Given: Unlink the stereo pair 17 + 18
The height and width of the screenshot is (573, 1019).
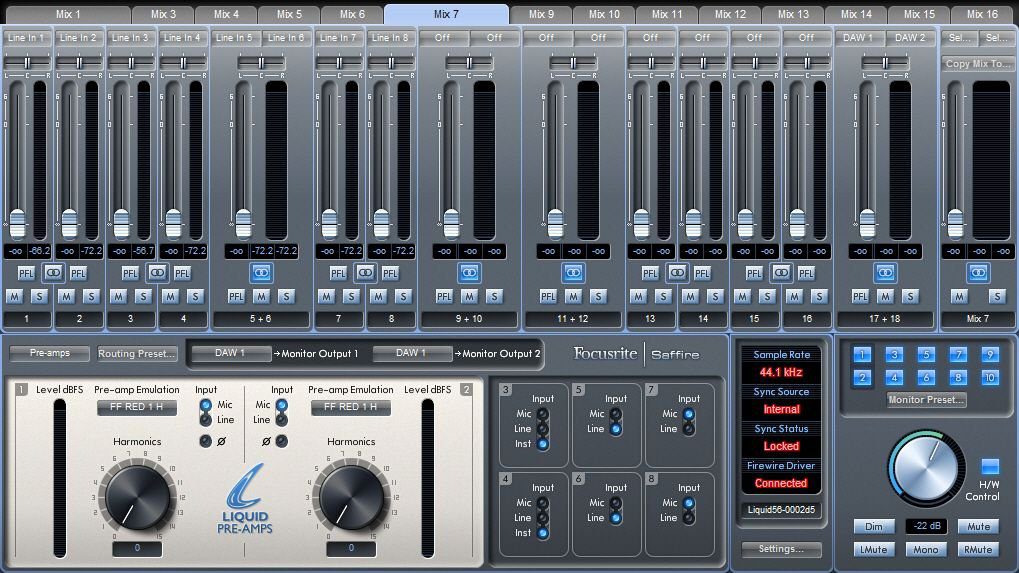Looking at the screenshot, I should click(x=885, y=273).
